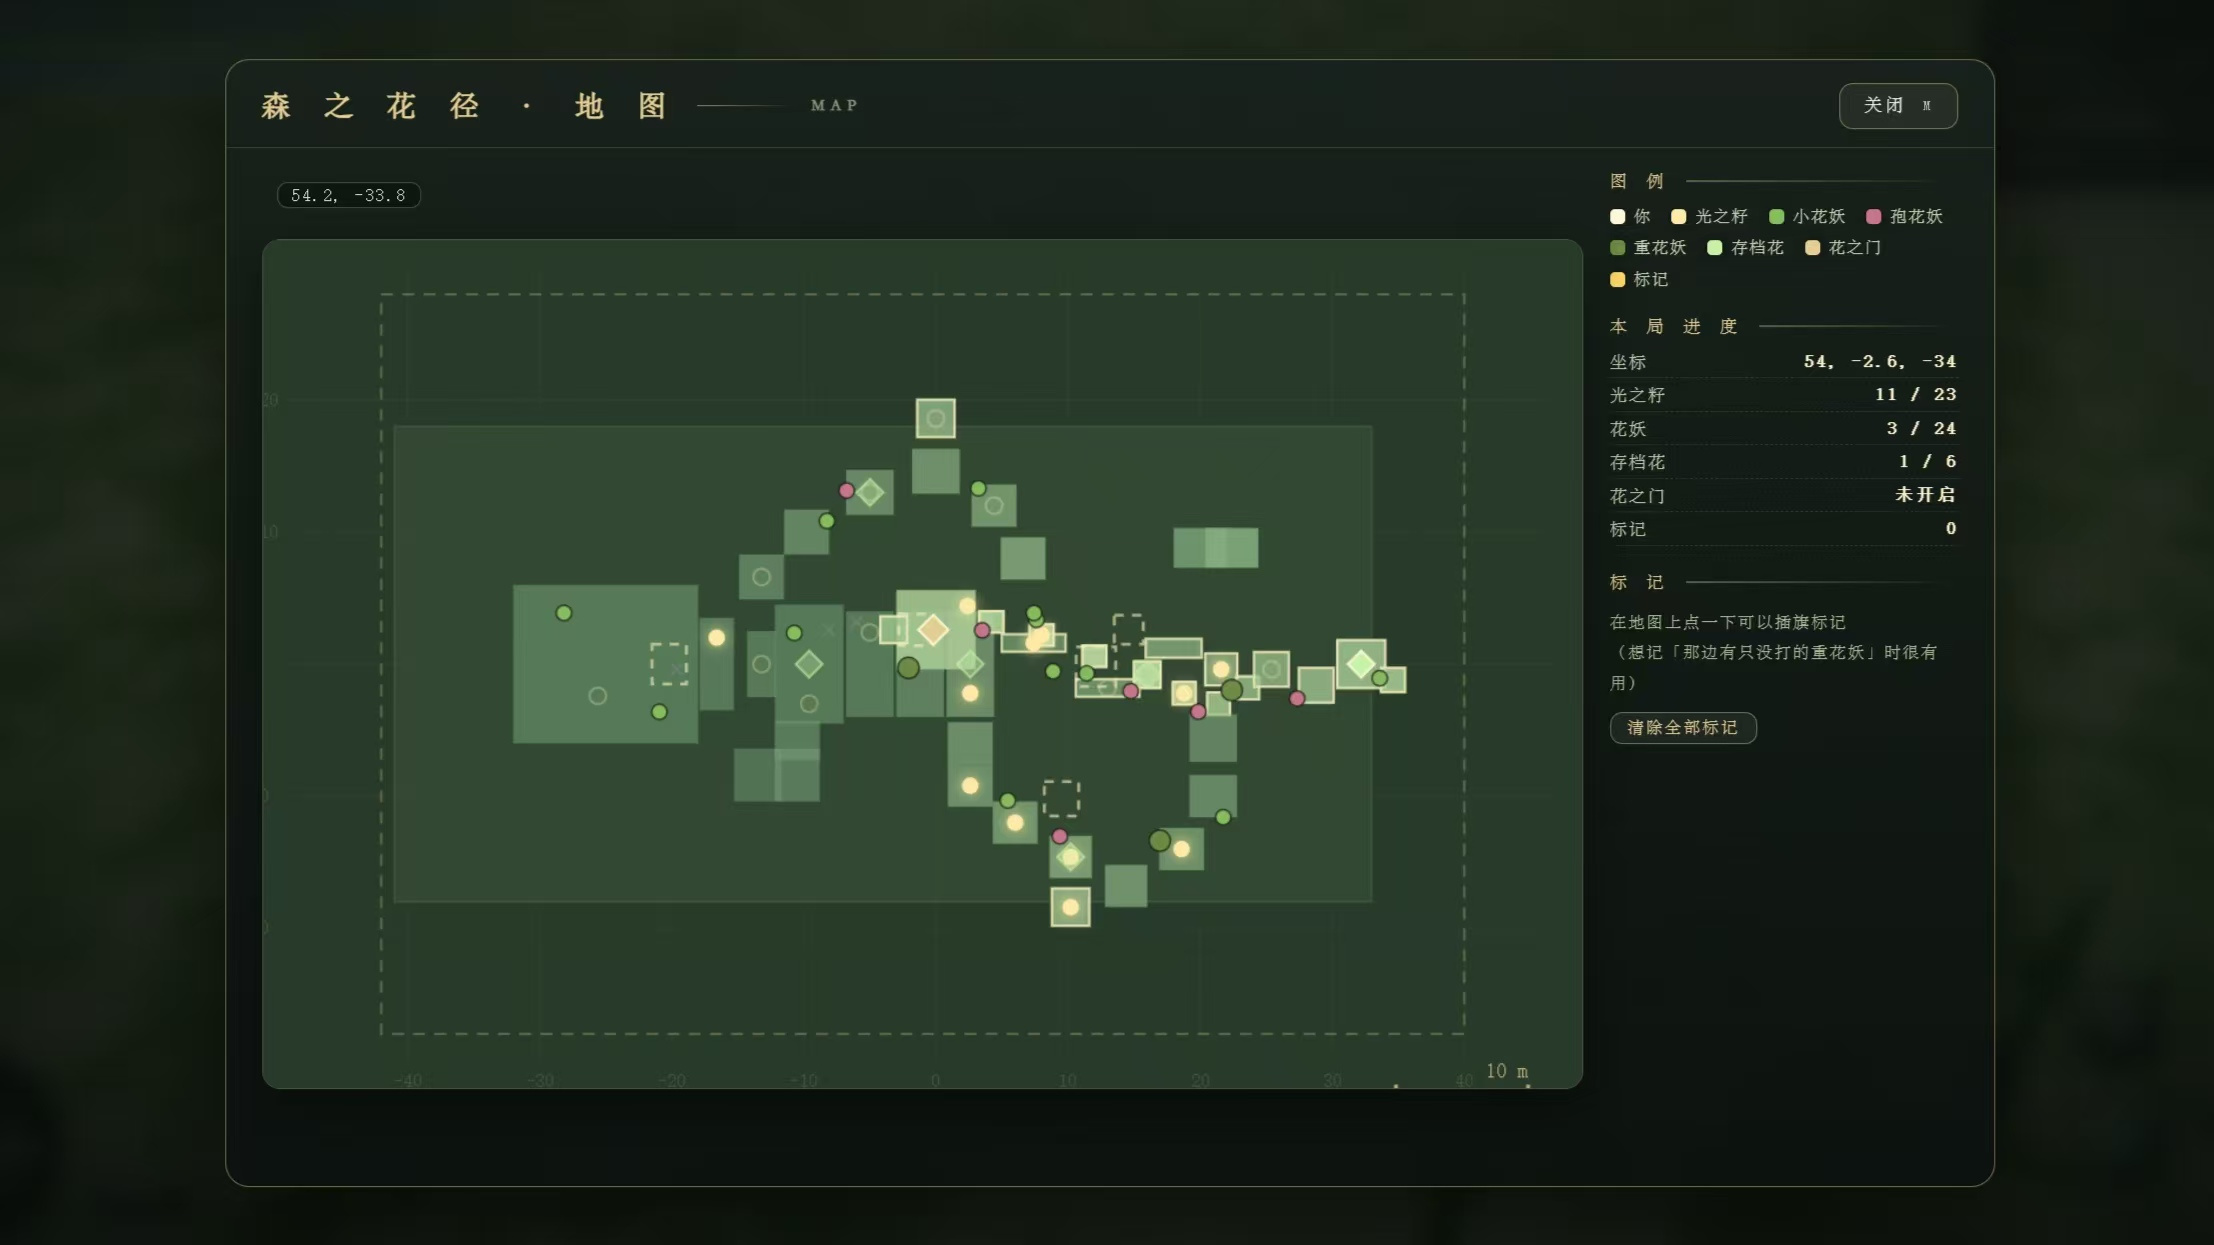Click the faint circle marker inside the large left room
The image size is (2214, 1245).
(597, 695)
